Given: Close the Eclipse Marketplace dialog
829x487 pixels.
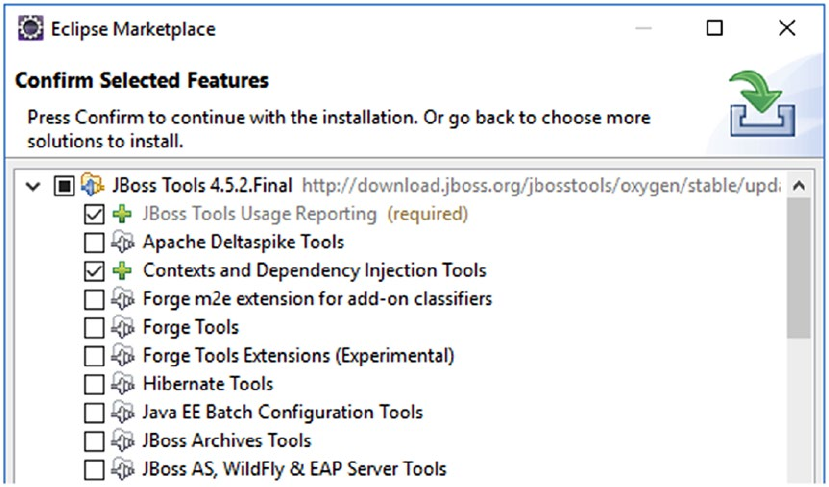Looking at the screenshot, I should pos(787,28).
